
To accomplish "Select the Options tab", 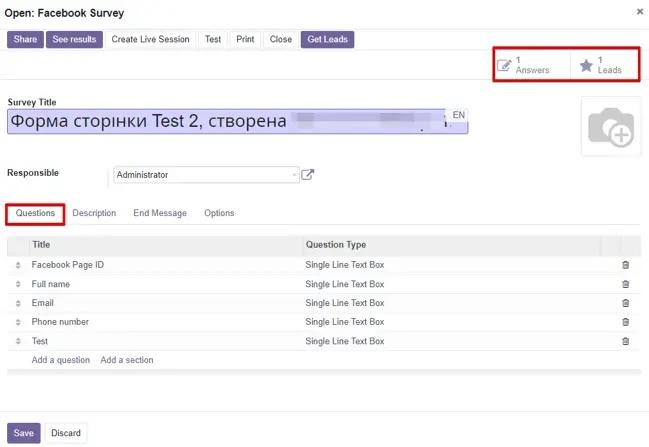I will point(219,213).
